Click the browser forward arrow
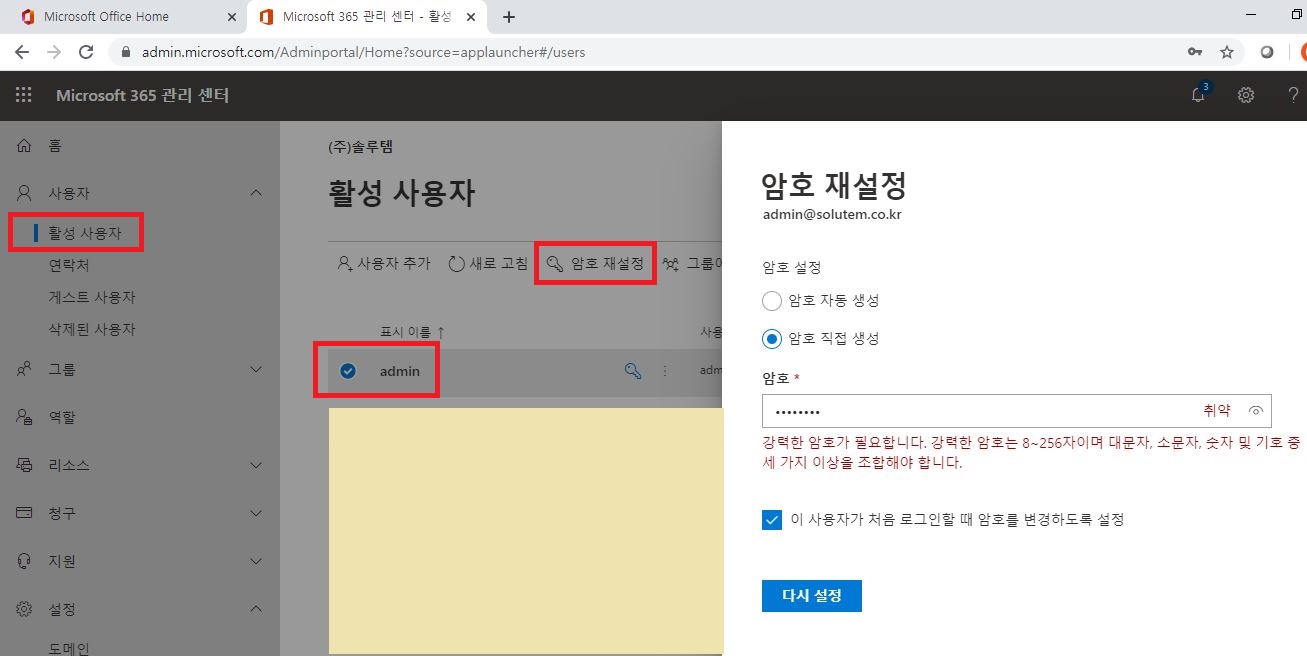This screenshot has width=1307, height=656. pos(54,52)
